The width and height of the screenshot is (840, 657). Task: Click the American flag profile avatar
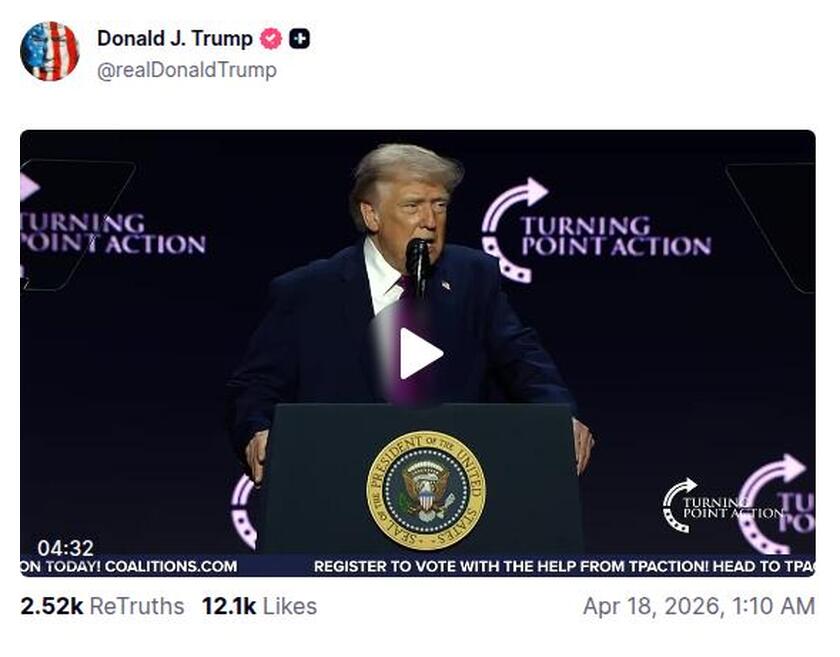52,50
